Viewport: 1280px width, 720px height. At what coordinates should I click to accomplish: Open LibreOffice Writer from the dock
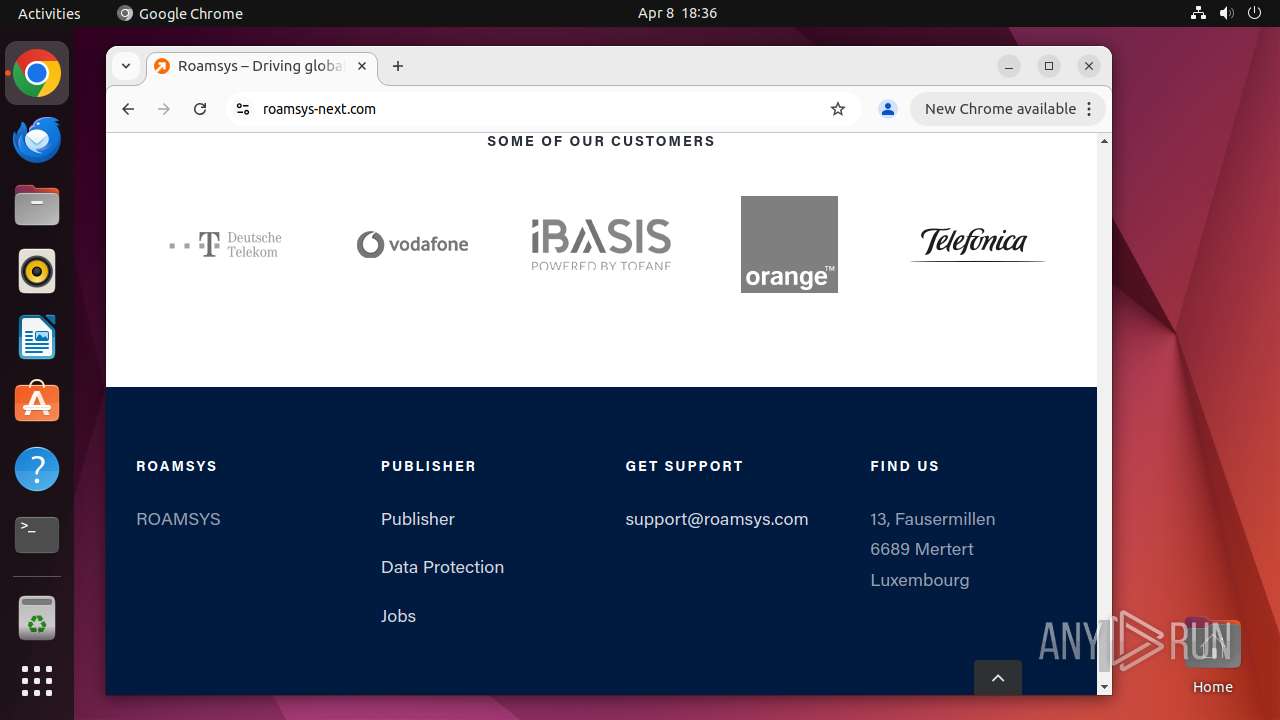point(37,337)
